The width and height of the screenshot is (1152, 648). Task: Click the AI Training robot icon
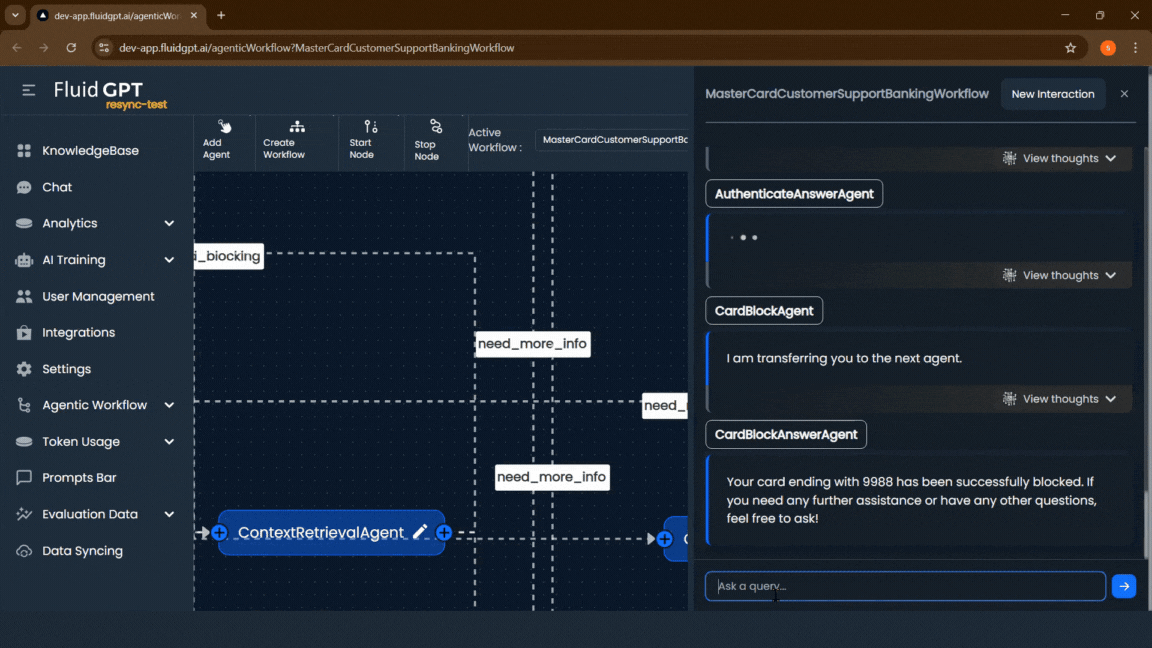point(24,260)
